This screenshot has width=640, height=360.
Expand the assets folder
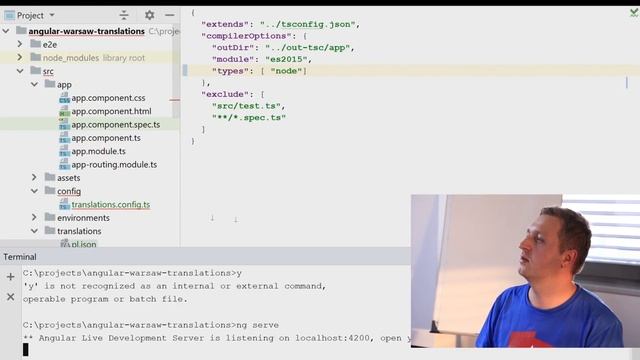[34, 178]
